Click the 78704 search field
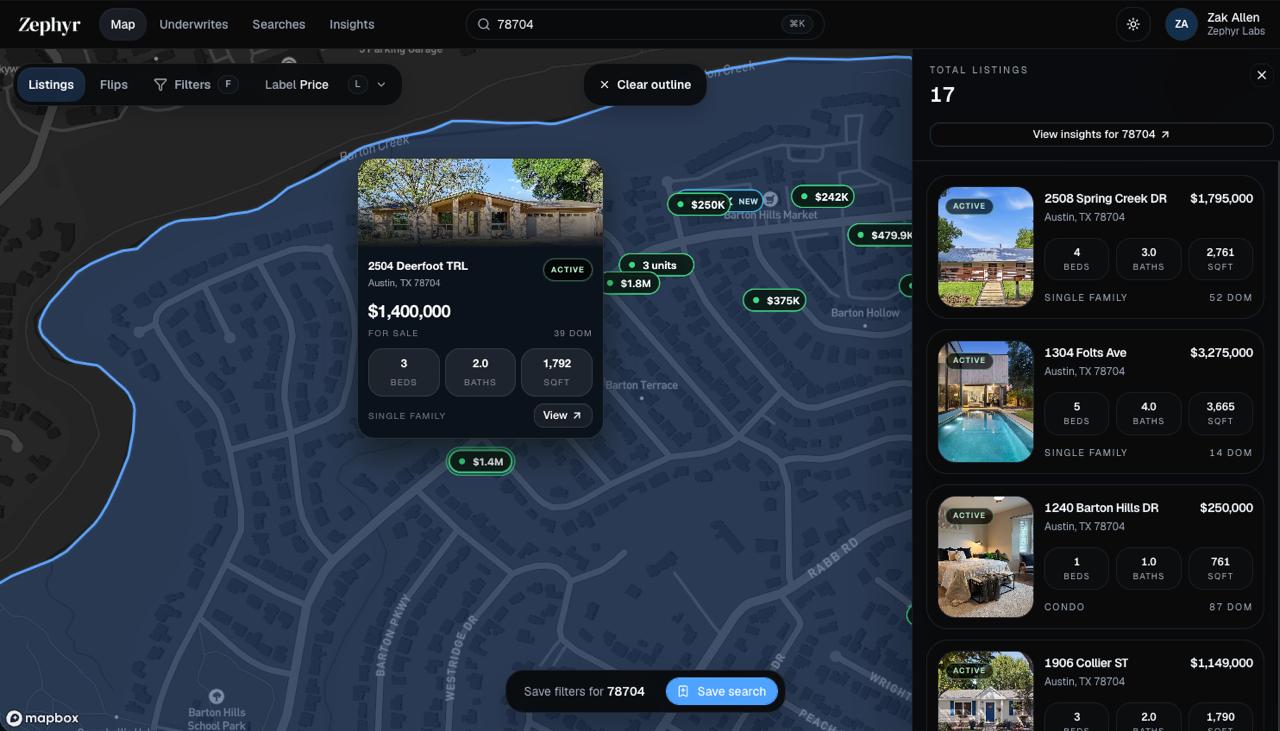Viewport: 1280px width, 731px height. [x=645, y=24]
